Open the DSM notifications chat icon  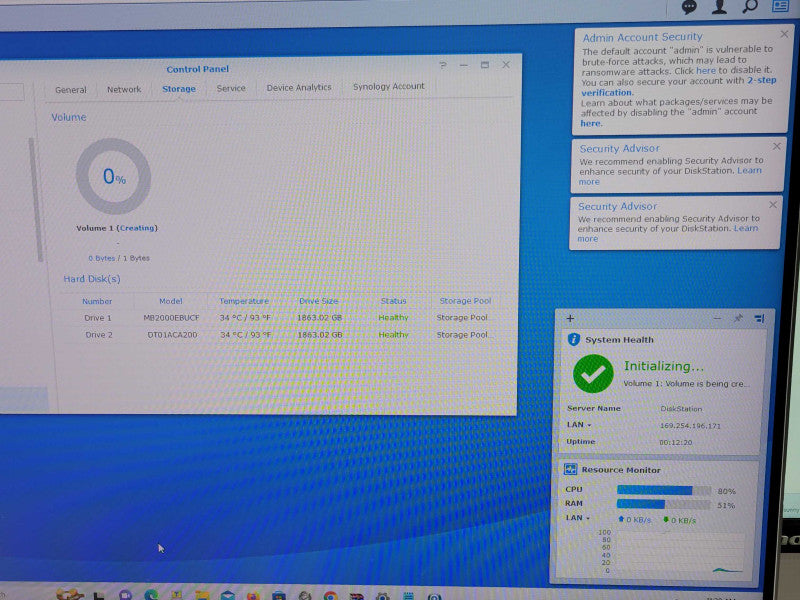click(689, 7)
